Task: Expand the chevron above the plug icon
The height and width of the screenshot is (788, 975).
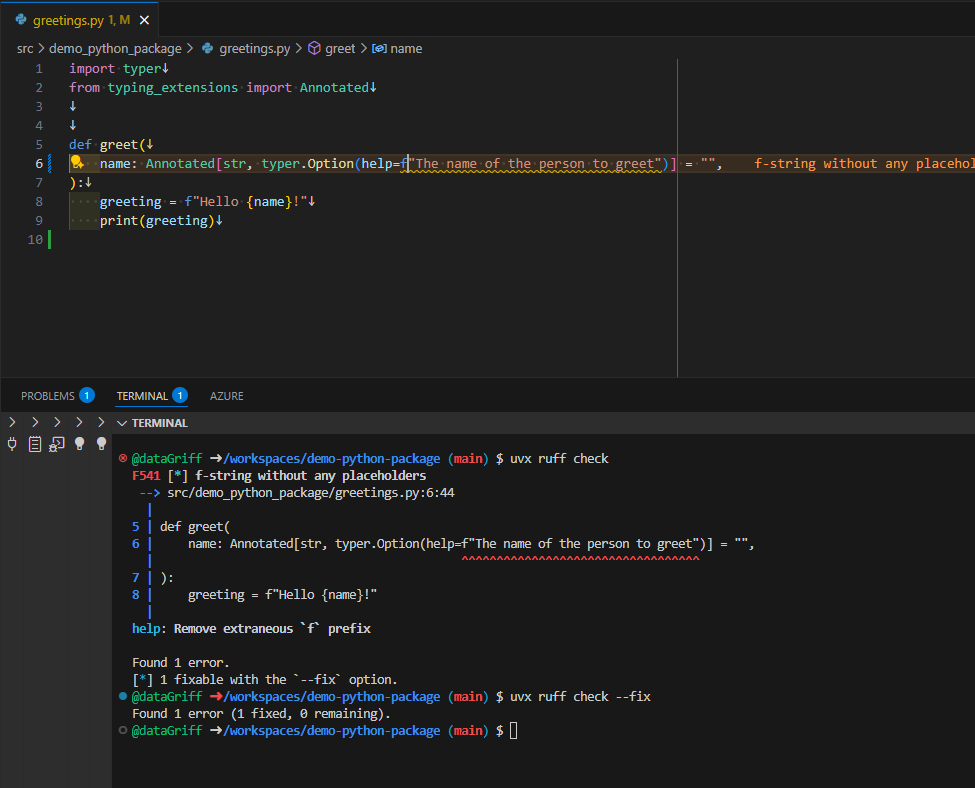Action: coord(12,422)
